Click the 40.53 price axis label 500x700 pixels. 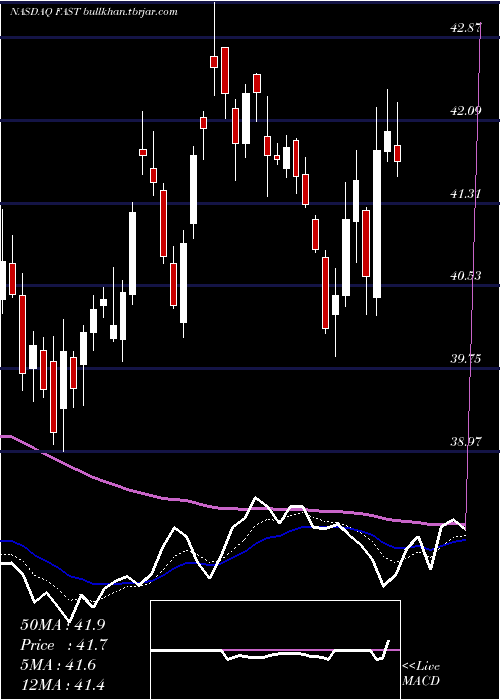coord(466,275)
